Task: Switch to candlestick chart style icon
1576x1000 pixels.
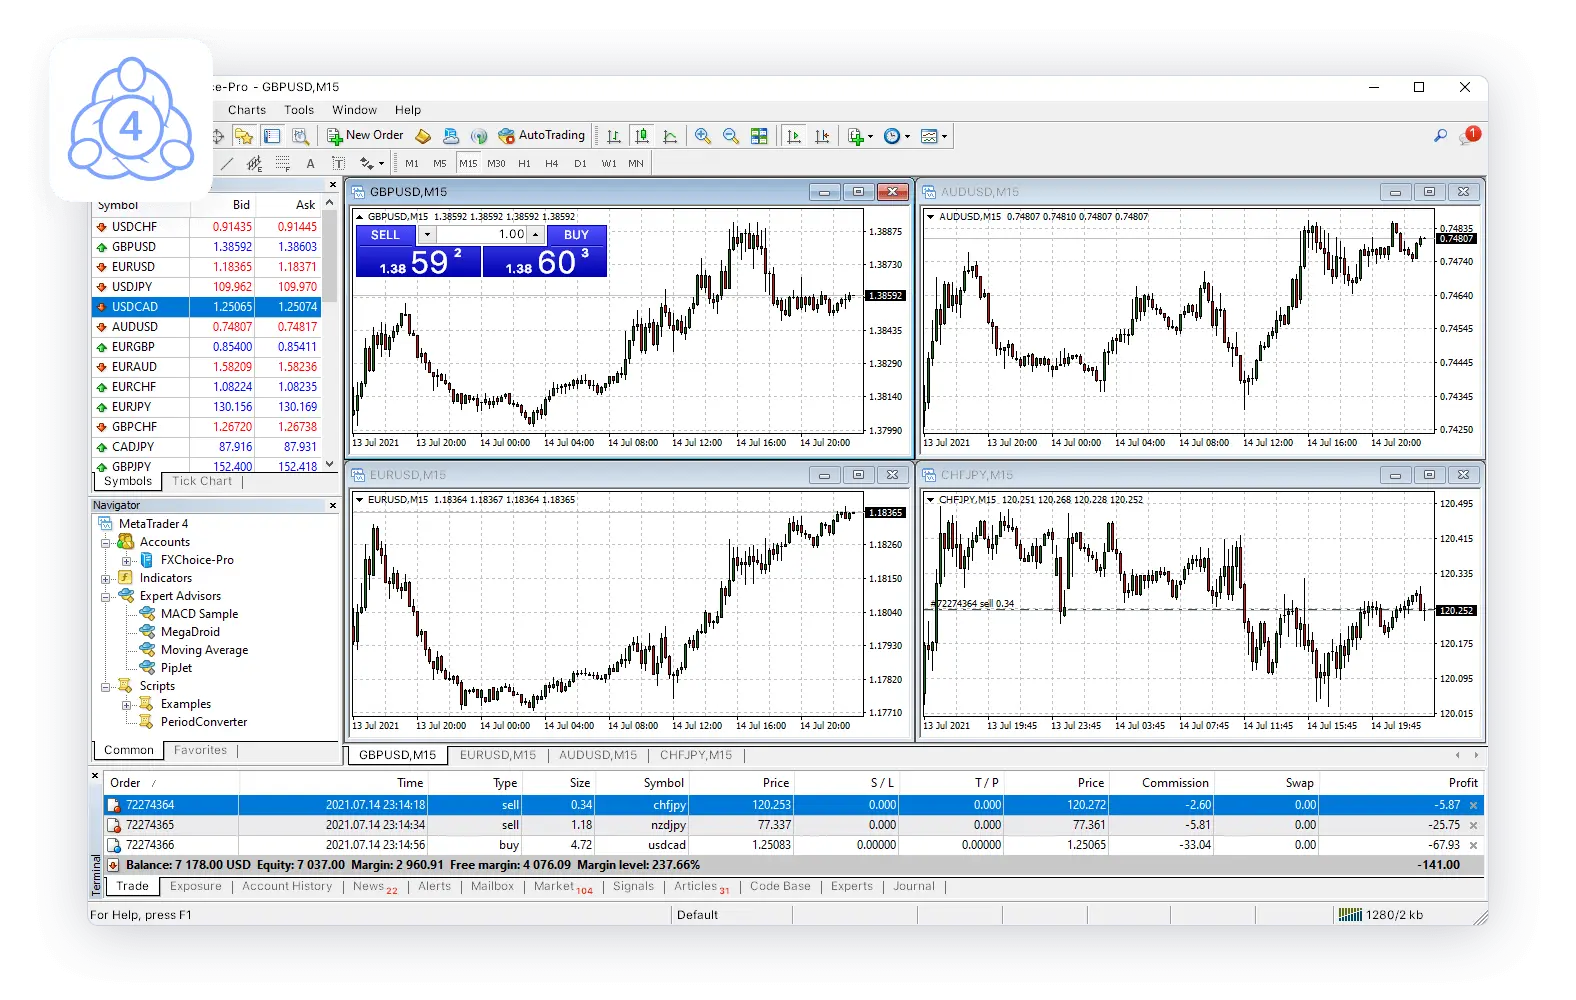Action: click(642, 136)
